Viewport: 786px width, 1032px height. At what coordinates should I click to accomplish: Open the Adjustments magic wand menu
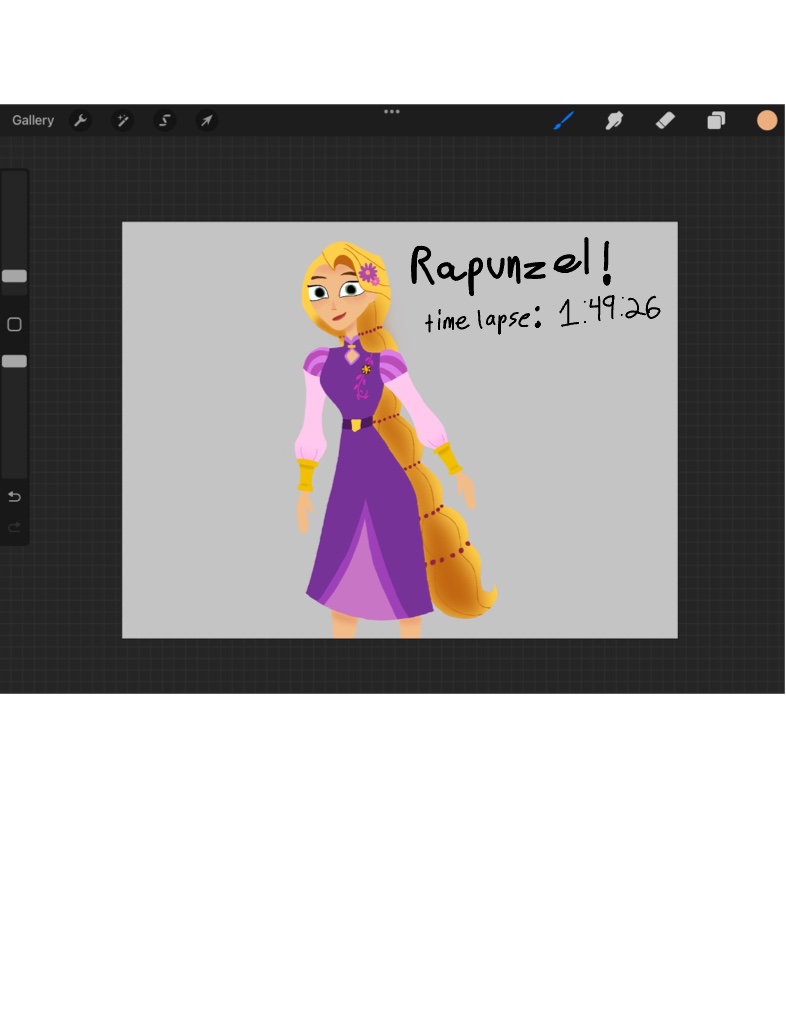click(122, 120)
